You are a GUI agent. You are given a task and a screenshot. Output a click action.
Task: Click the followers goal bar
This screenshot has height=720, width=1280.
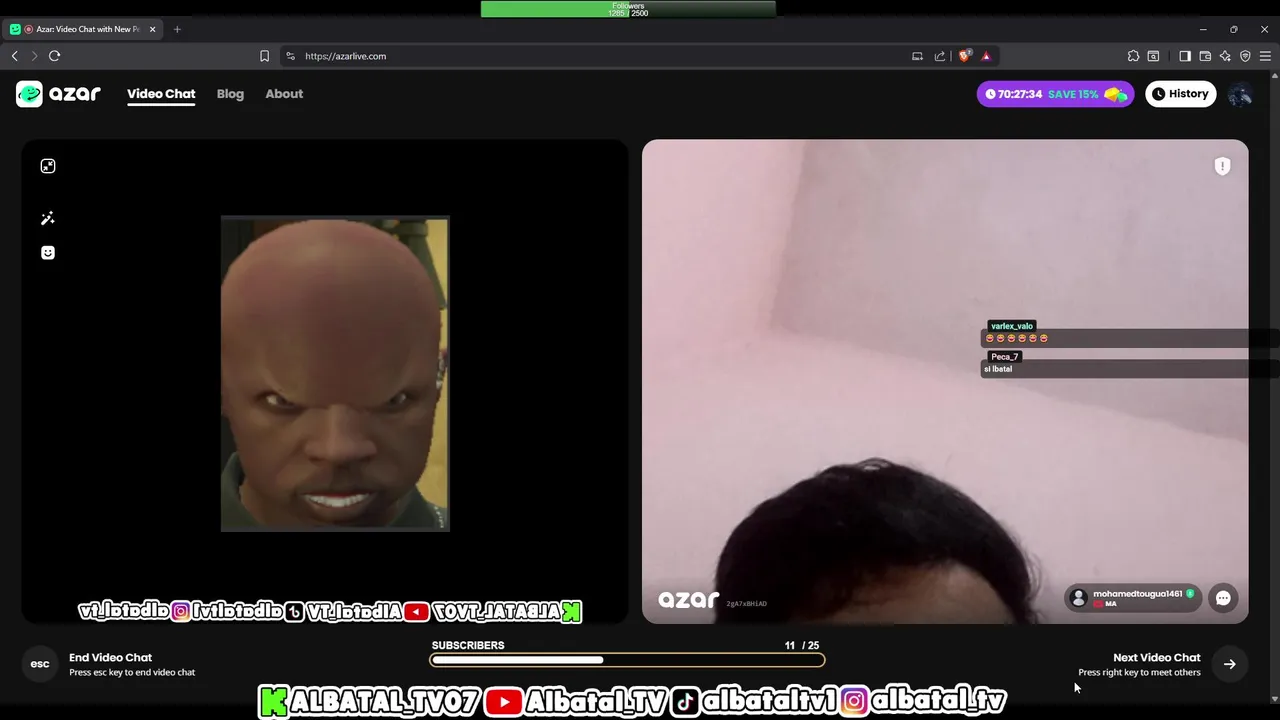(x=628, y=9)
